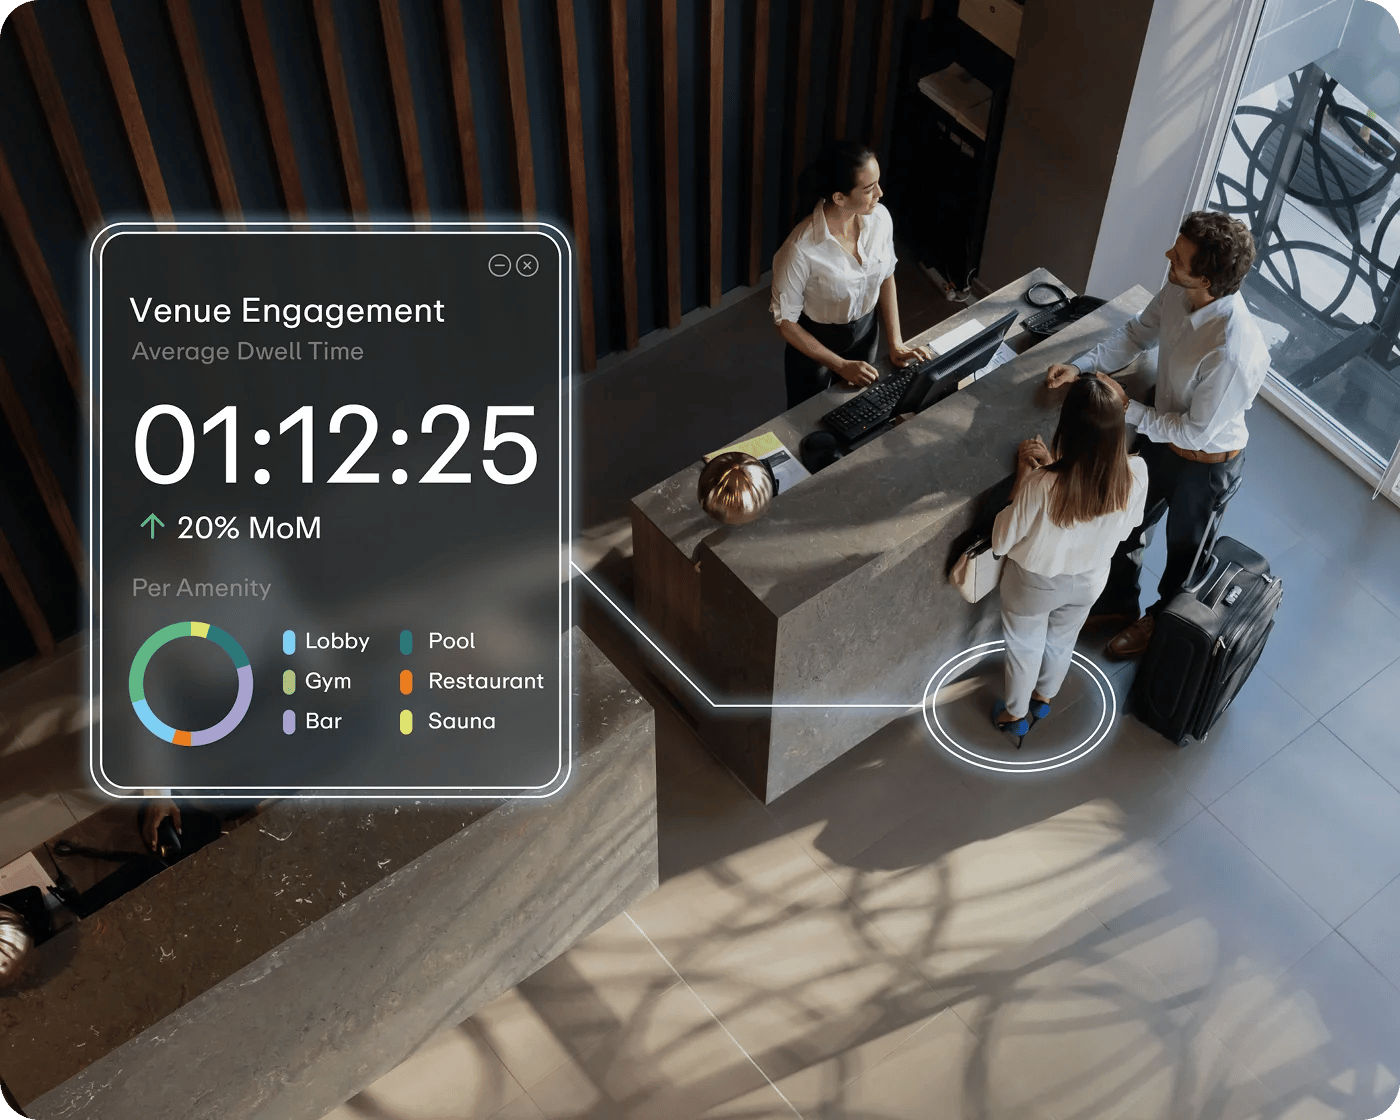
Task: Minimize the Venue Engagement panel
Action: (499, 265)
